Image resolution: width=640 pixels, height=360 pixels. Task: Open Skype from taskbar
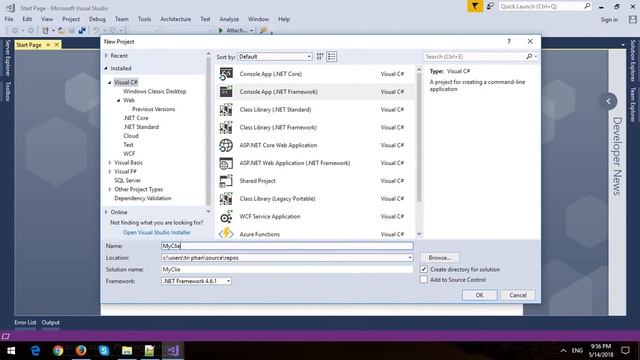(x=104, y=351)
